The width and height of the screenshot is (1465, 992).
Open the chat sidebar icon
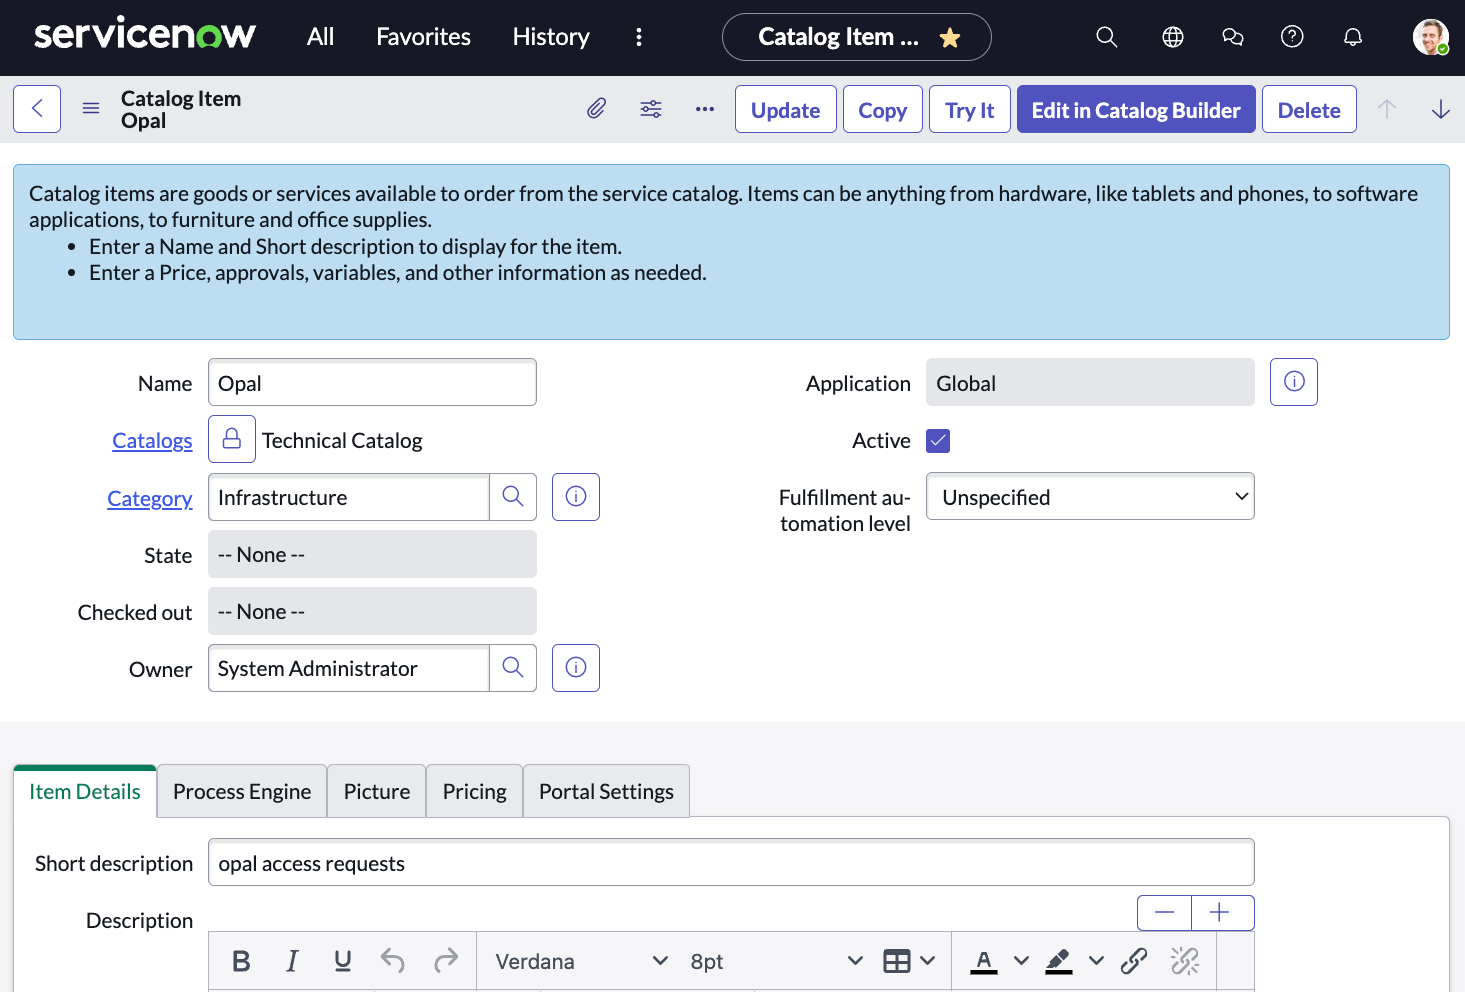tap(1233, 37)
